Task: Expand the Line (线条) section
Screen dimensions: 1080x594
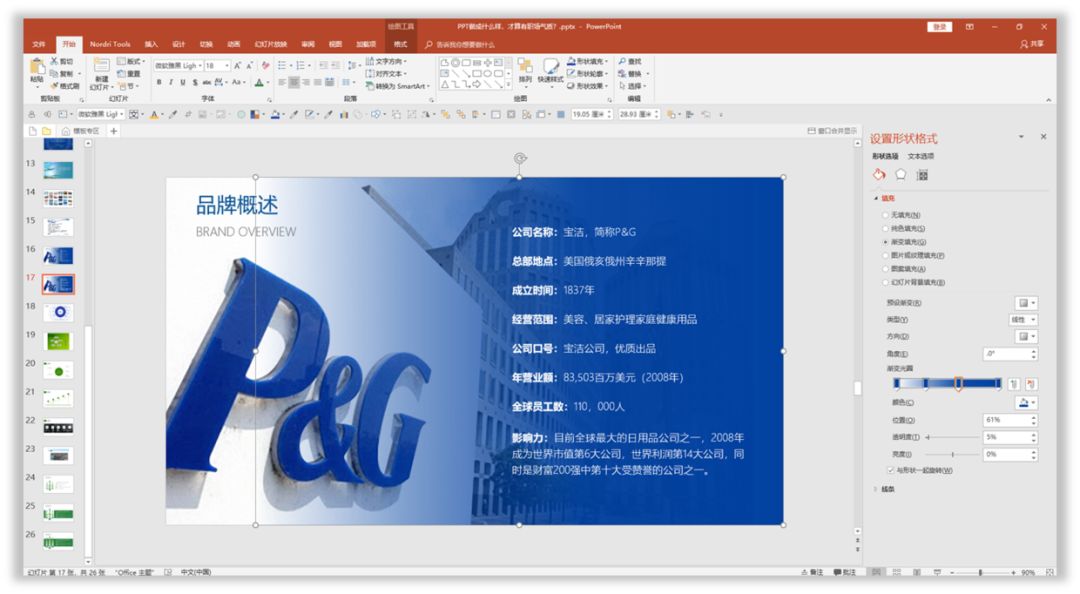Action: pos(876,489)
